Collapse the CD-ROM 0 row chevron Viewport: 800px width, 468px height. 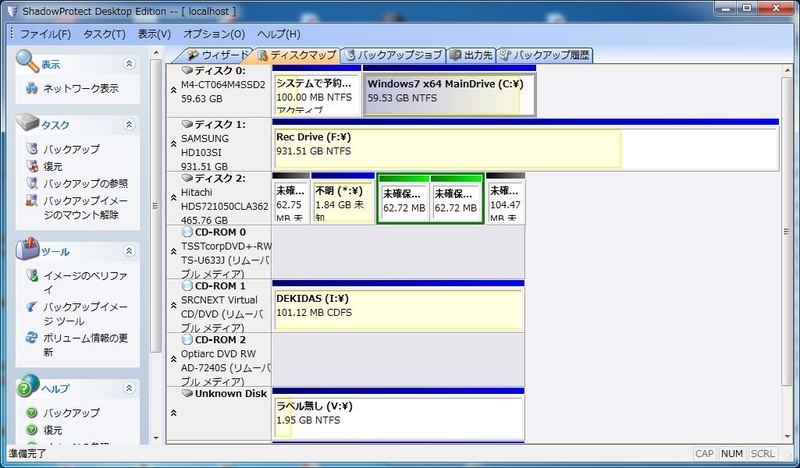tap(173, 251)
